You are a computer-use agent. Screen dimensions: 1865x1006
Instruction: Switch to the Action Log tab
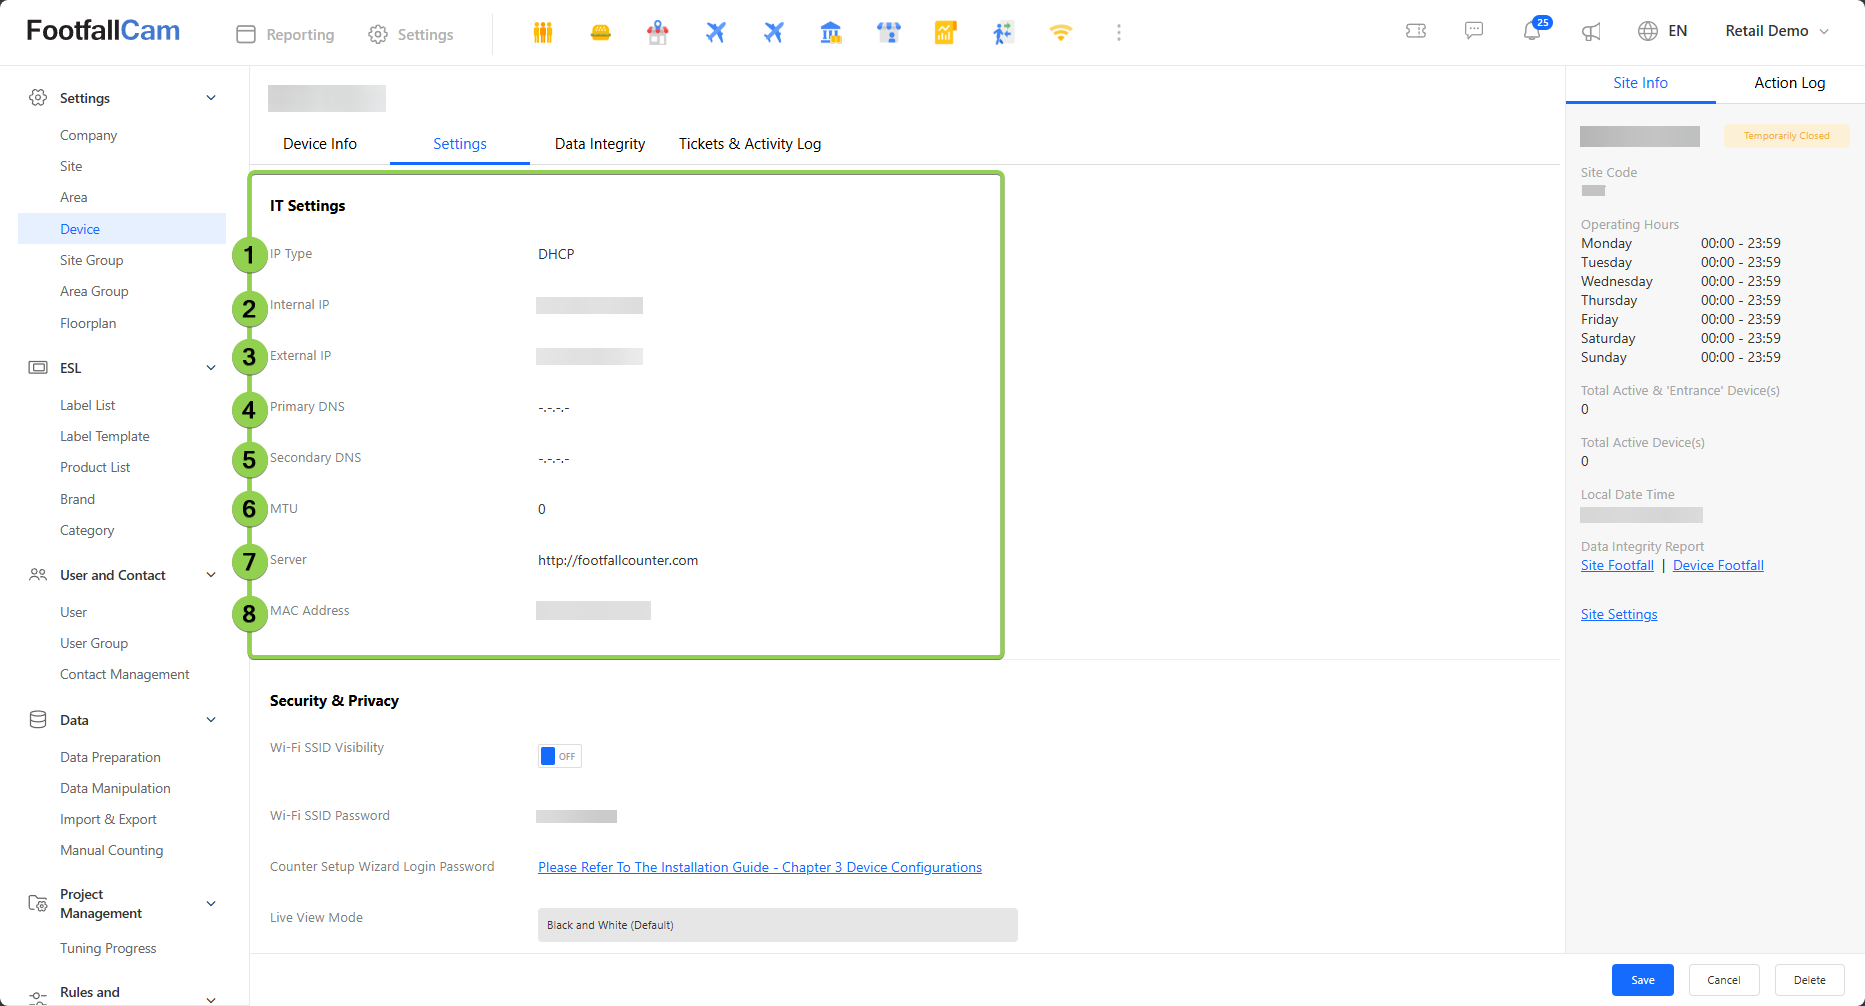click(1789, 83)
